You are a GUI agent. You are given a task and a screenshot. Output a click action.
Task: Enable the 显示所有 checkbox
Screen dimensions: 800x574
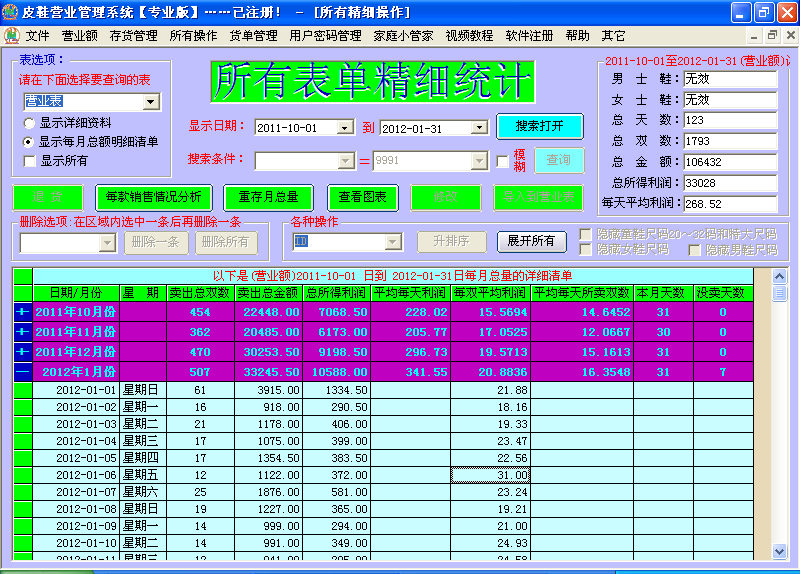30,161
